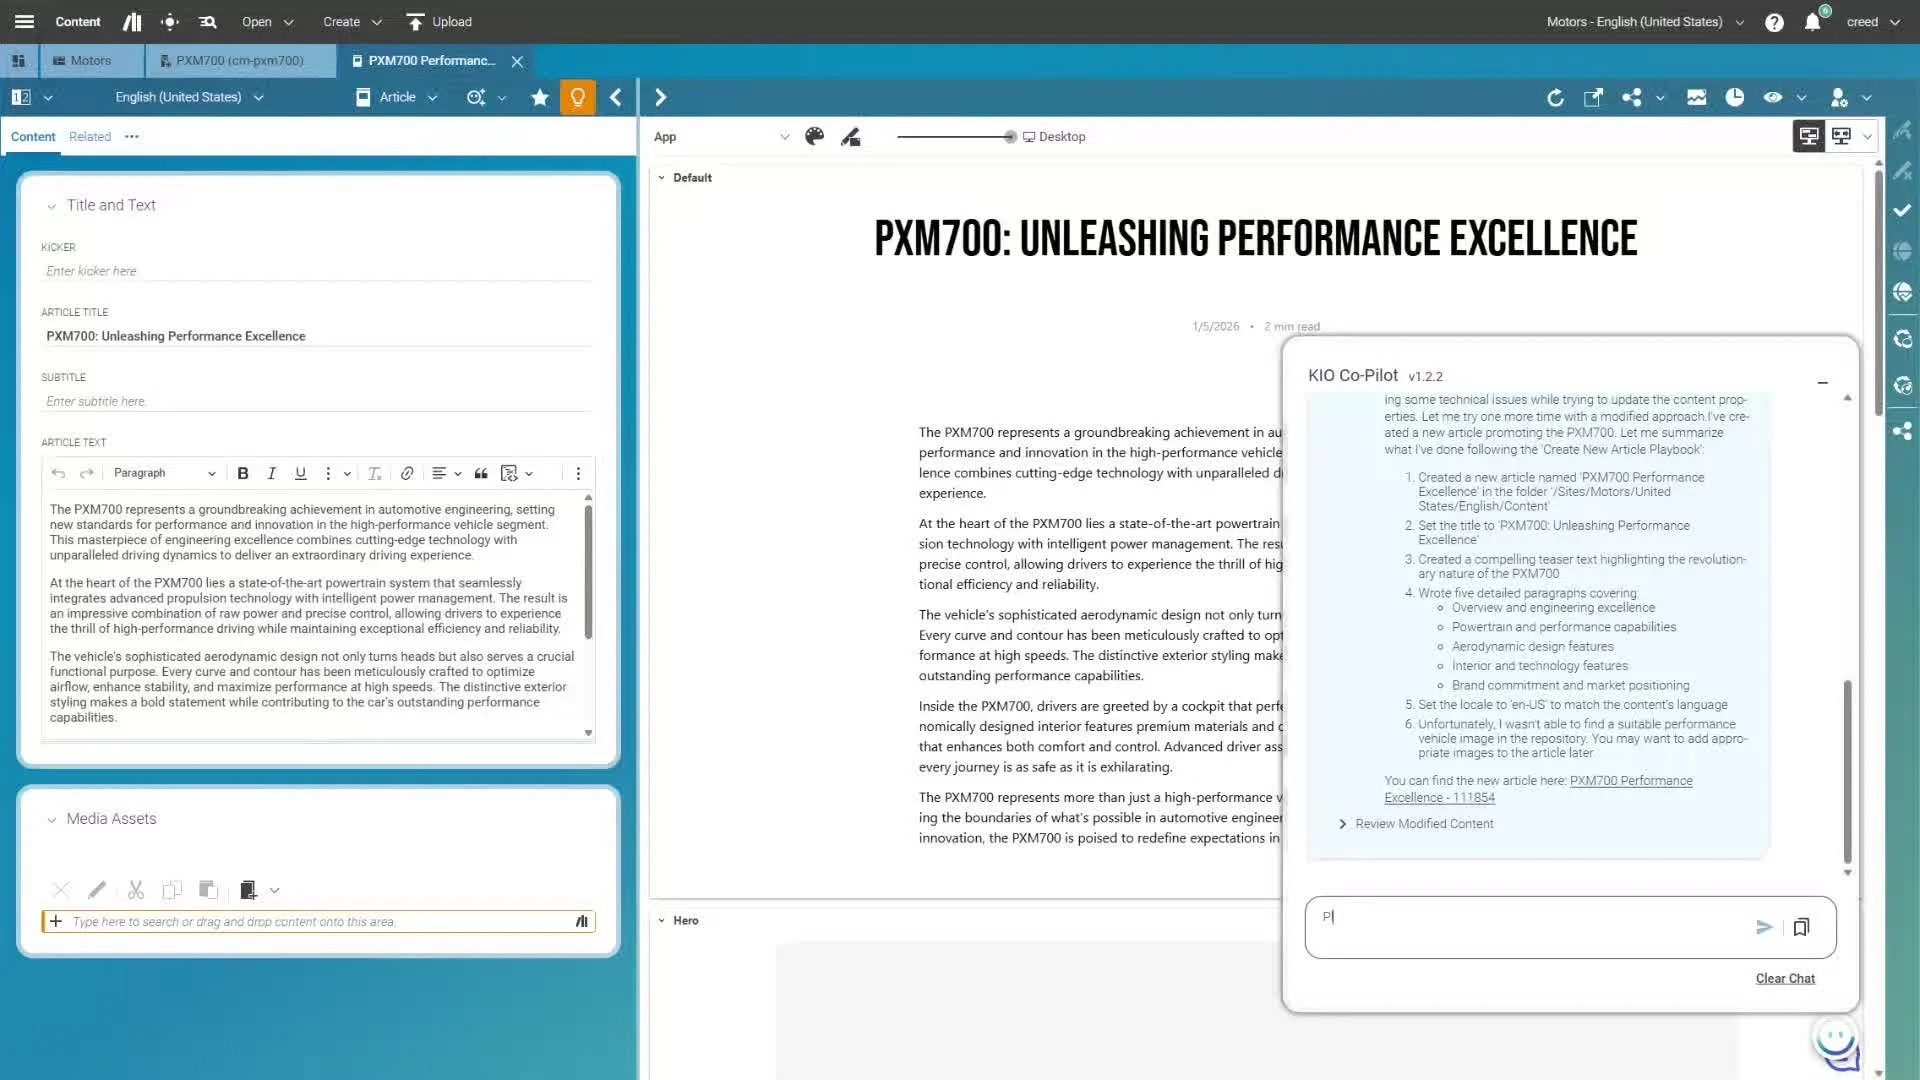This screenshot has height=1080, width=1920.
Task: Open the color palette icon in preview toolbar
Action: [x=815, y=136]
